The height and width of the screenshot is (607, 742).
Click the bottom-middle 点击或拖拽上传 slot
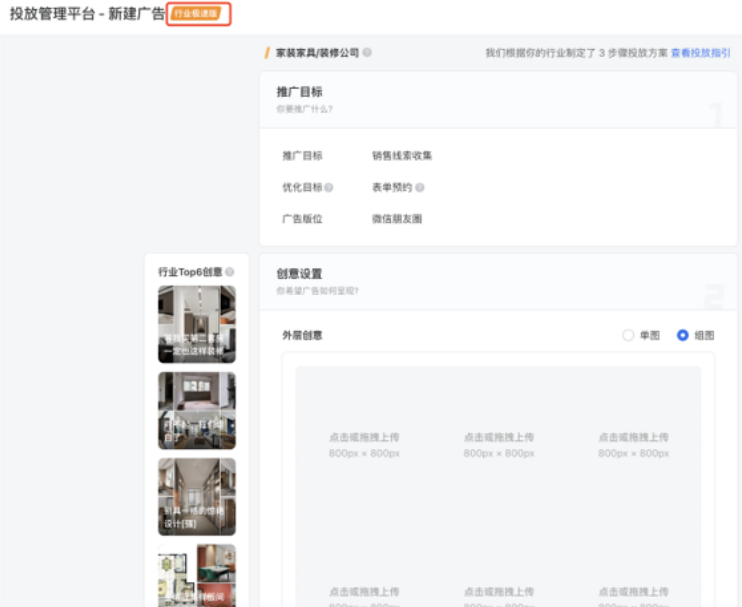point(499,591)
